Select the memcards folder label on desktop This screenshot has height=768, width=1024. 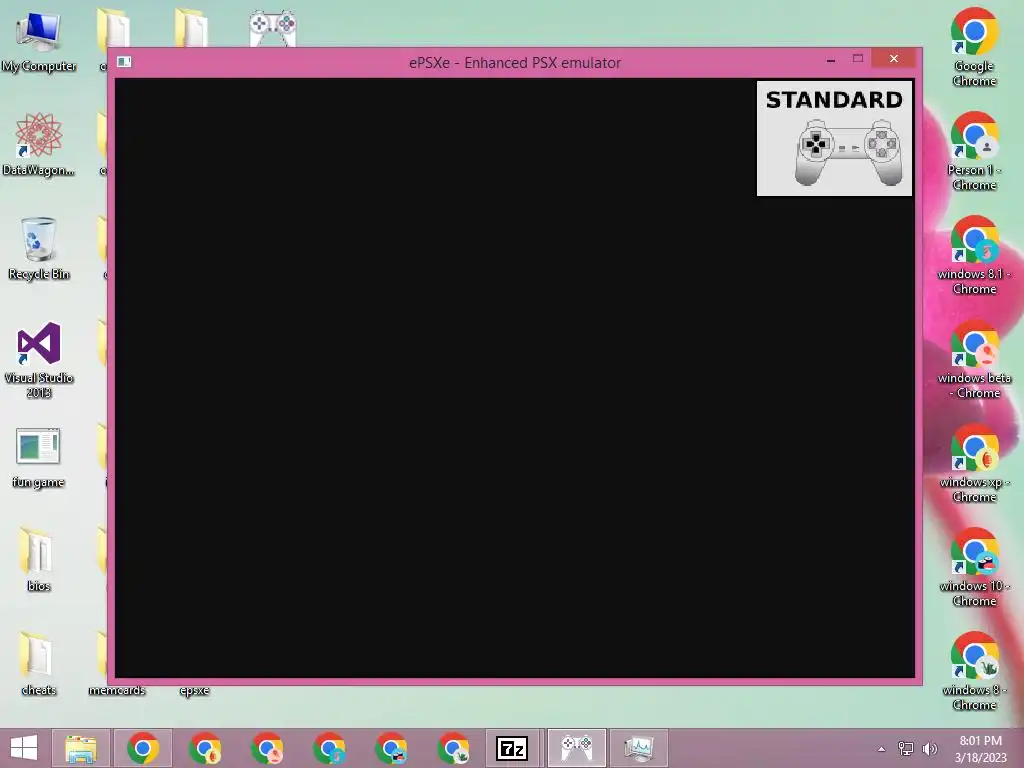pyautogui.click(x=117, y=690)
